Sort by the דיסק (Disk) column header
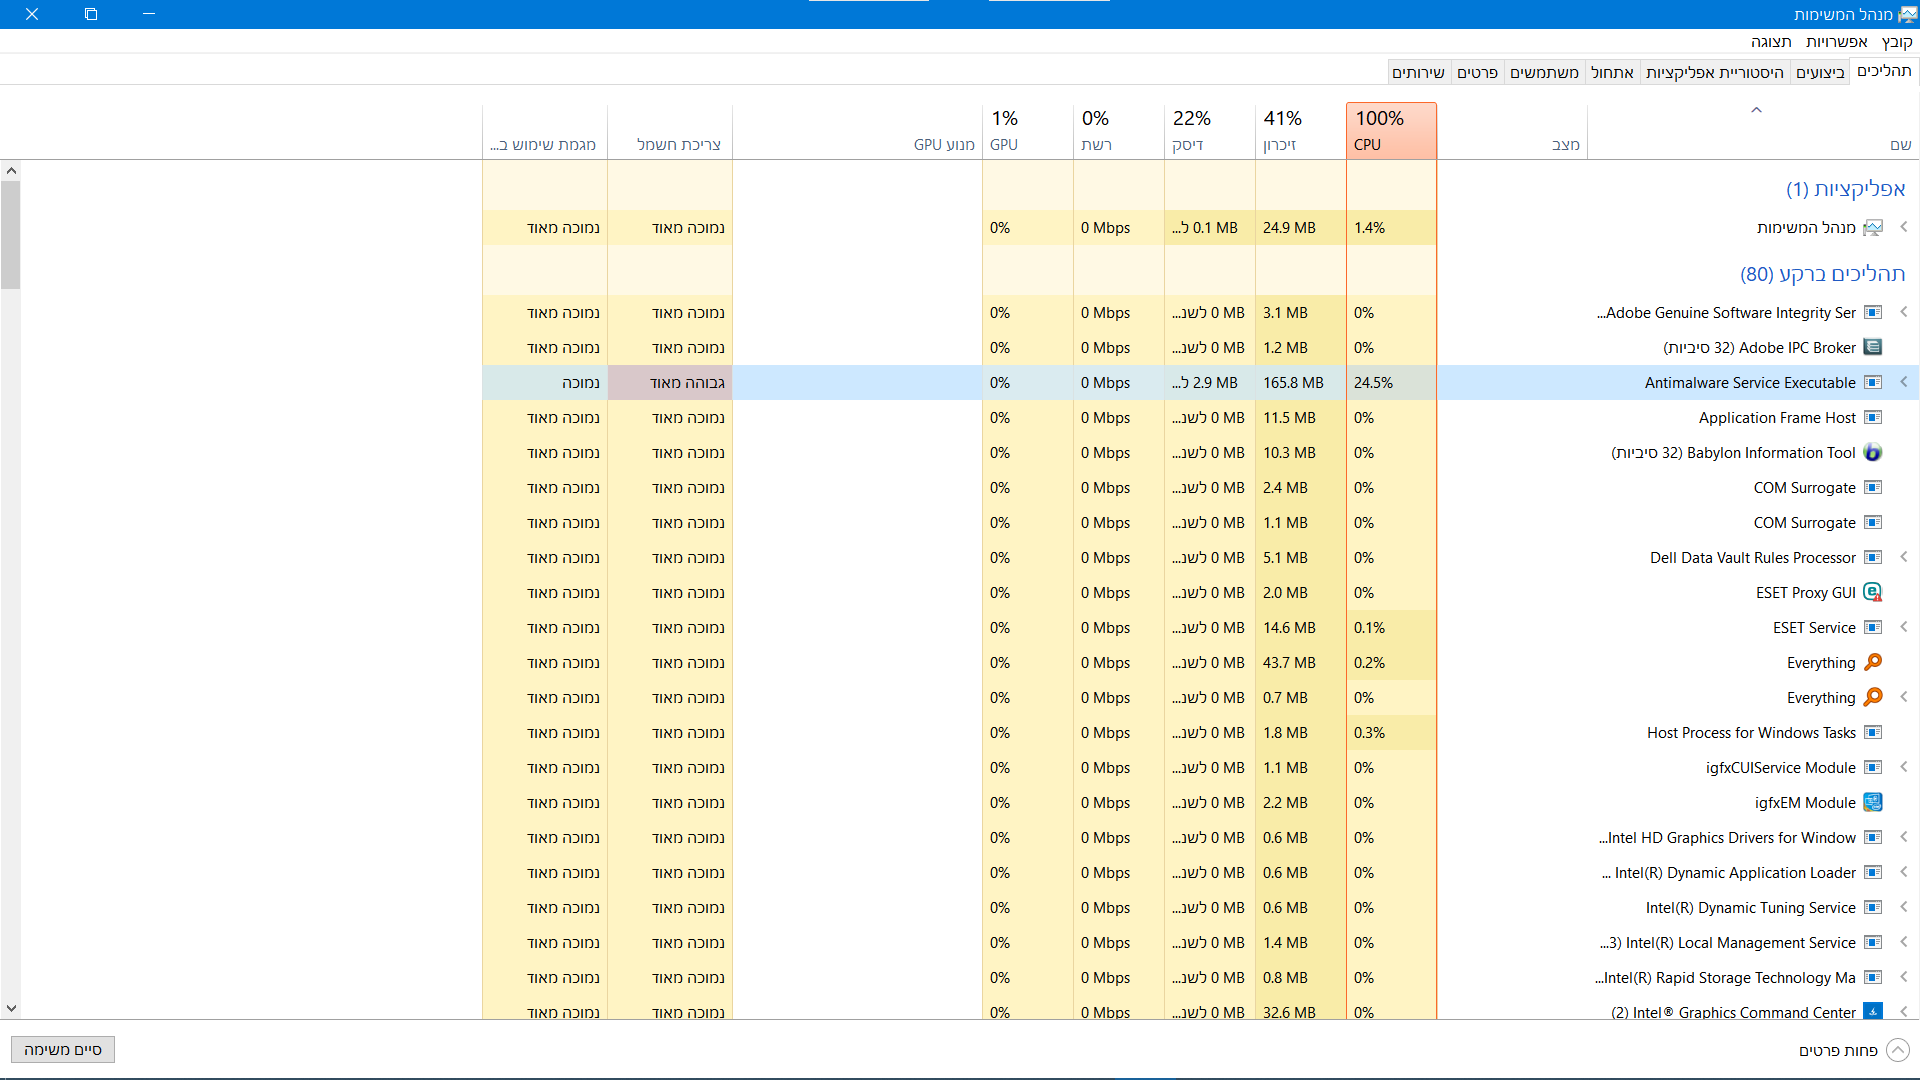 pos(1209,131)
